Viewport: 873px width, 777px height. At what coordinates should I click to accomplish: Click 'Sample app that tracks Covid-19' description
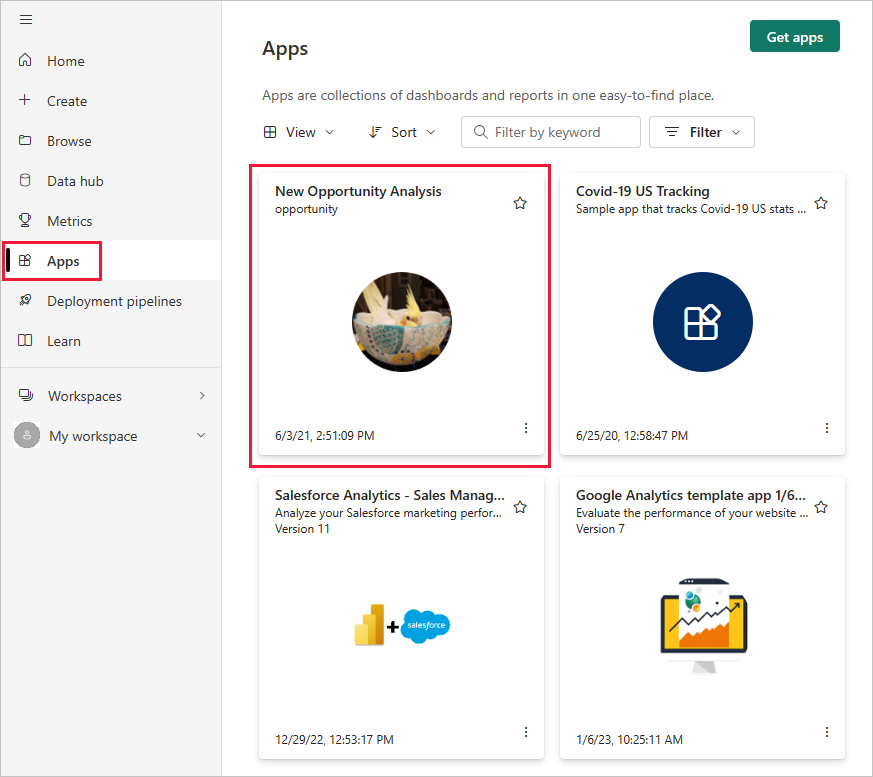click(690, 209)
